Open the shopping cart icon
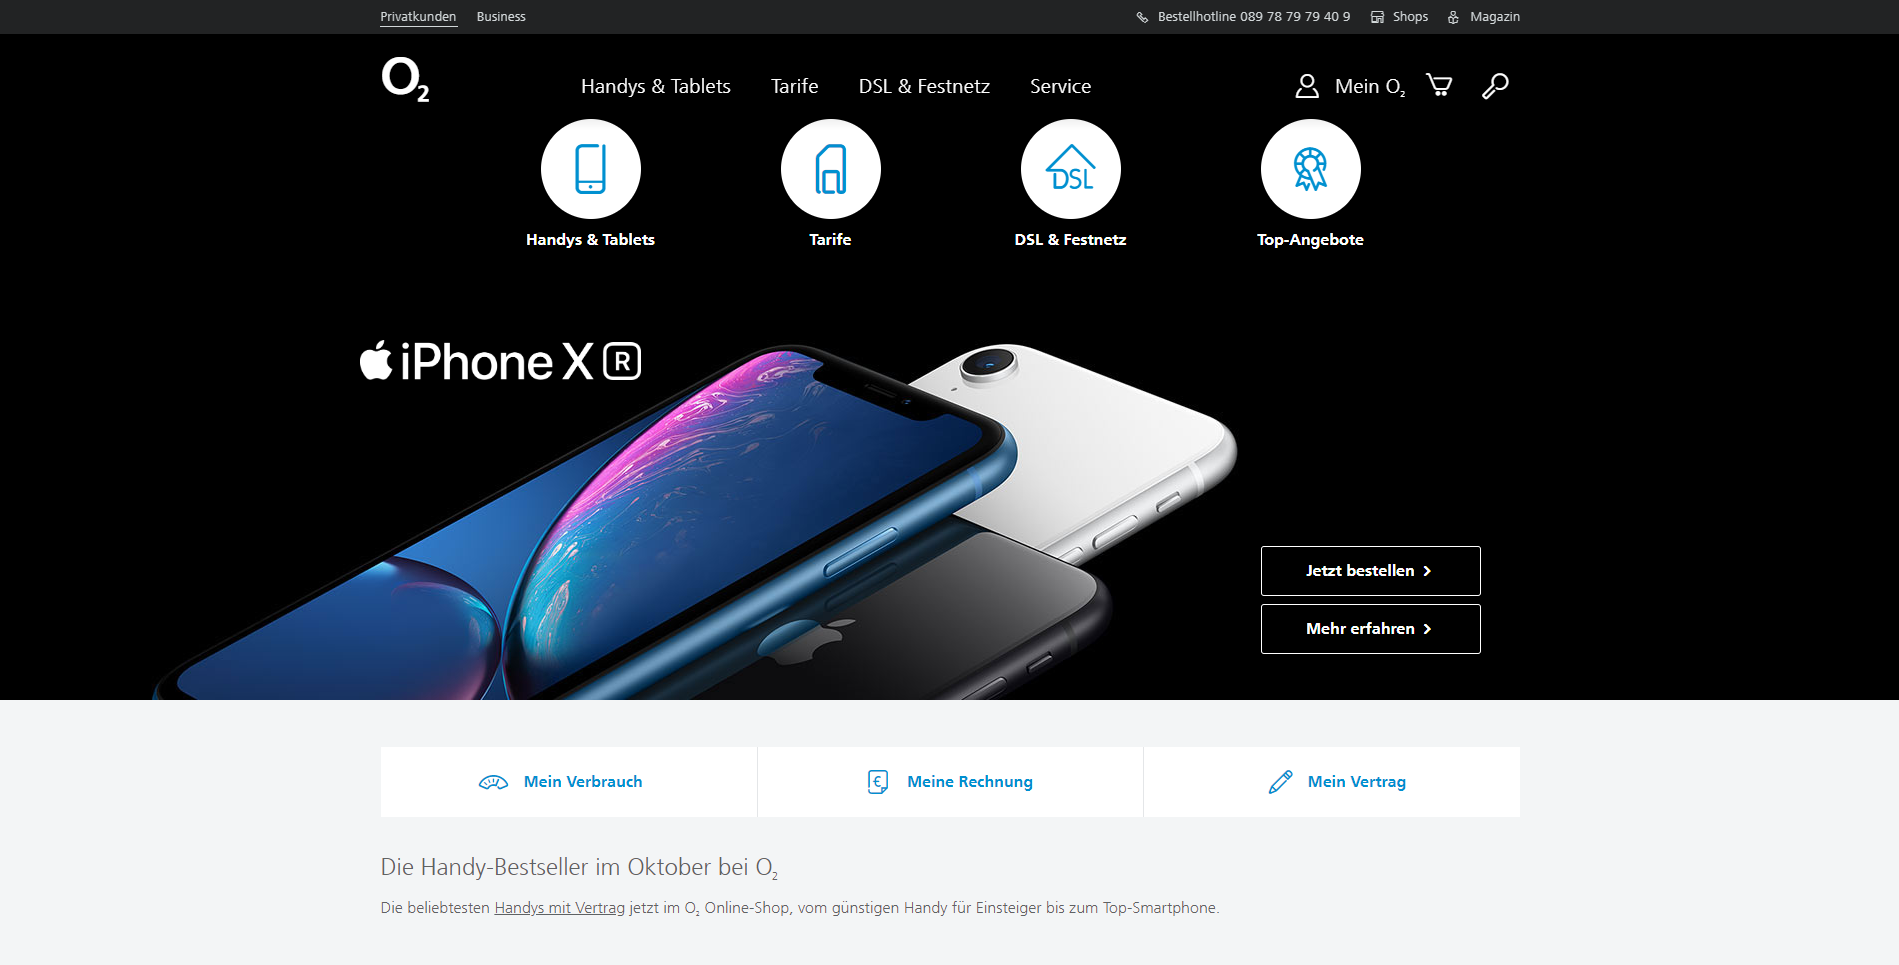Screen dimensions: 1899x965 point(1439,86)
